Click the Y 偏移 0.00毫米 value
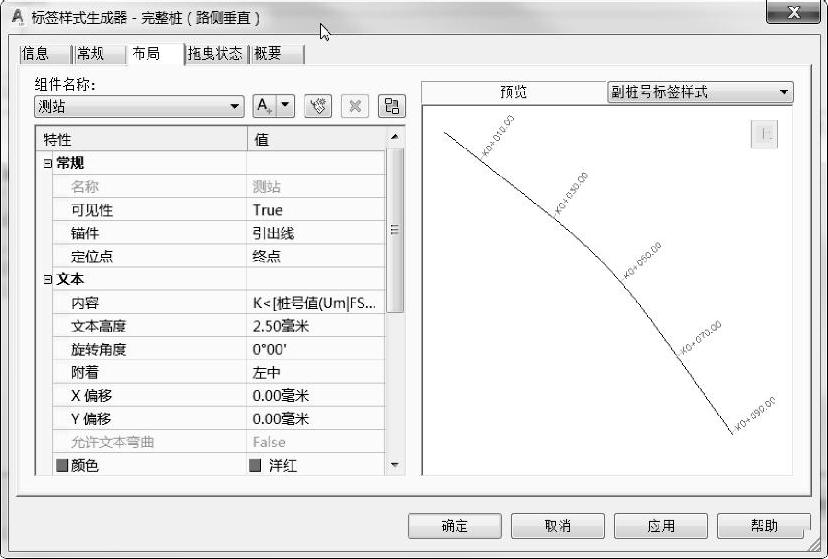Screen dimensions: 828x559 tap(316, 419)
